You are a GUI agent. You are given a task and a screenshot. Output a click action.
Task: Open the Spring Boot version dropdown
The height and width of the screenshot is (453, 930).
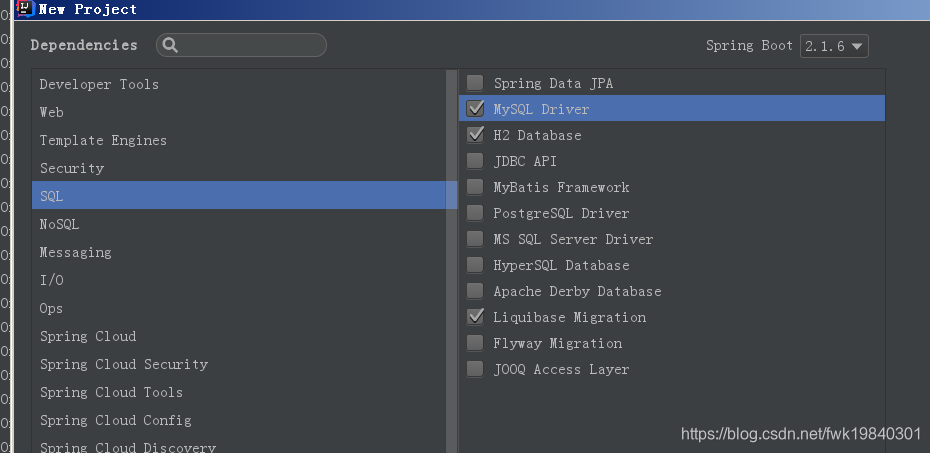(834, 46)
